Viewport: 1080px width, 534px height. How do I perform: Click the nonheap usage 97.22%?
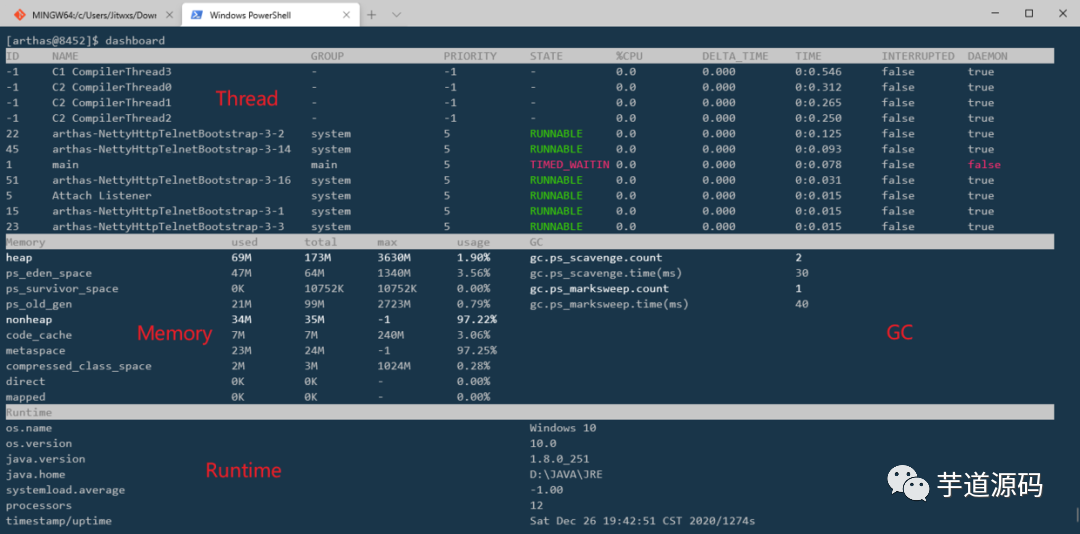tap(477, 320)
